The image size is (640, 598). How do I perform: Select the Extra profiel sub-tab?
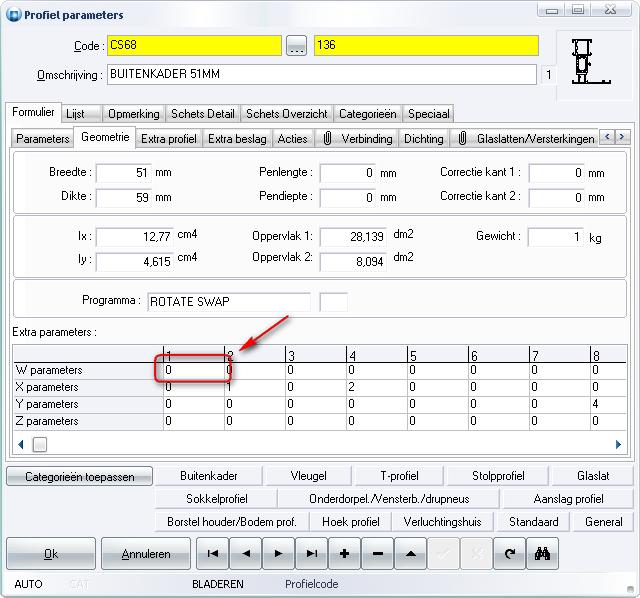[x=169, y=139]
